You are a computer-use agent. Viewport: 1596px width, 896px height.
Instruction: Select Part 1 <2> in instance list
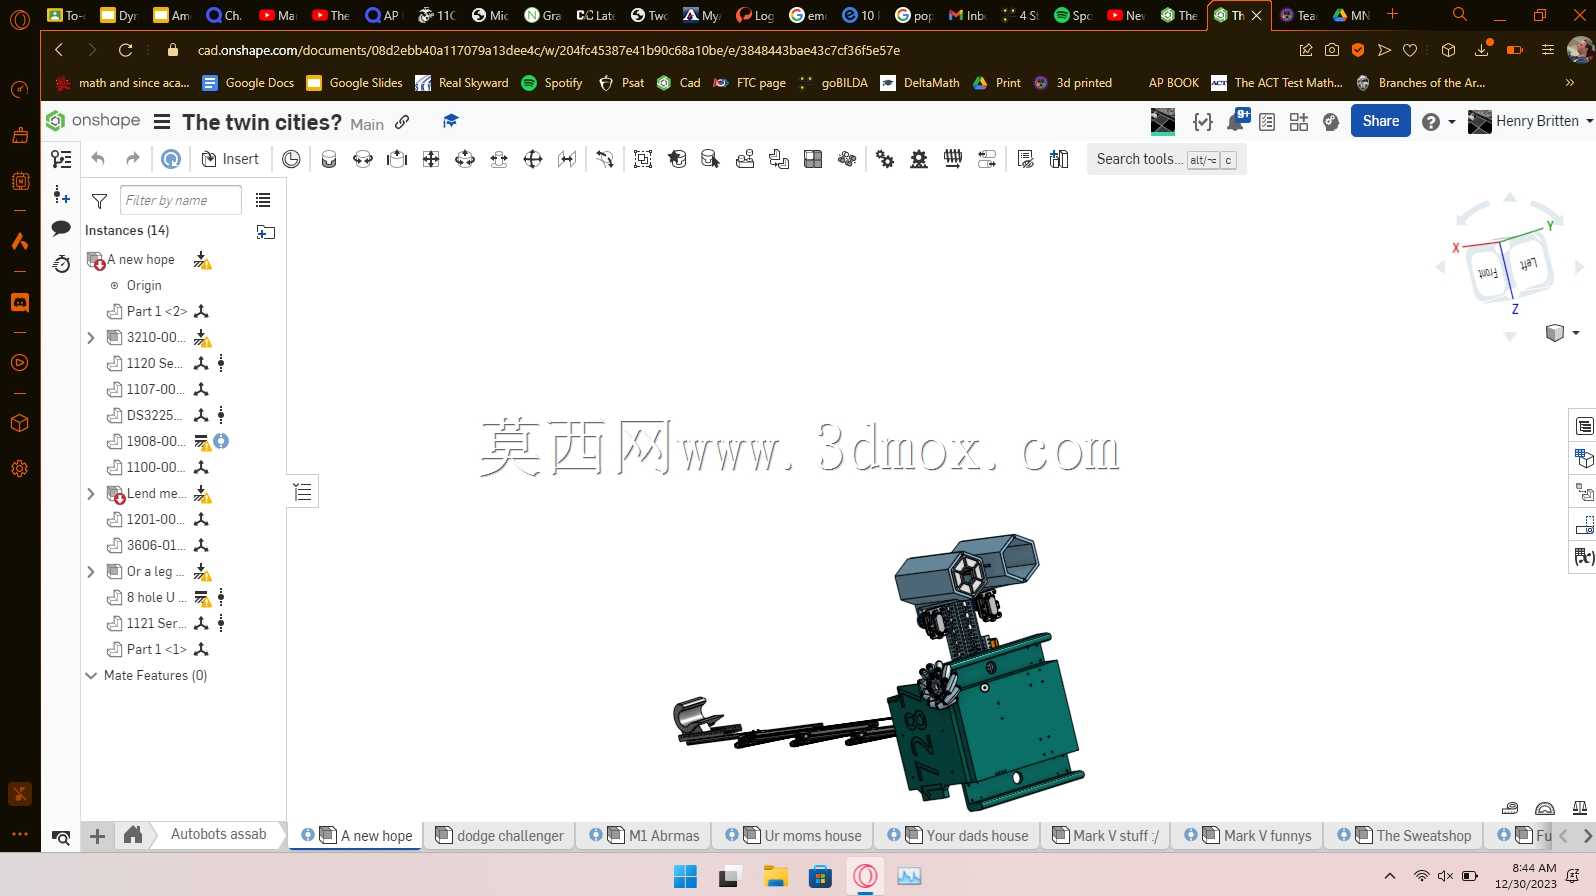tap(157, 311)
